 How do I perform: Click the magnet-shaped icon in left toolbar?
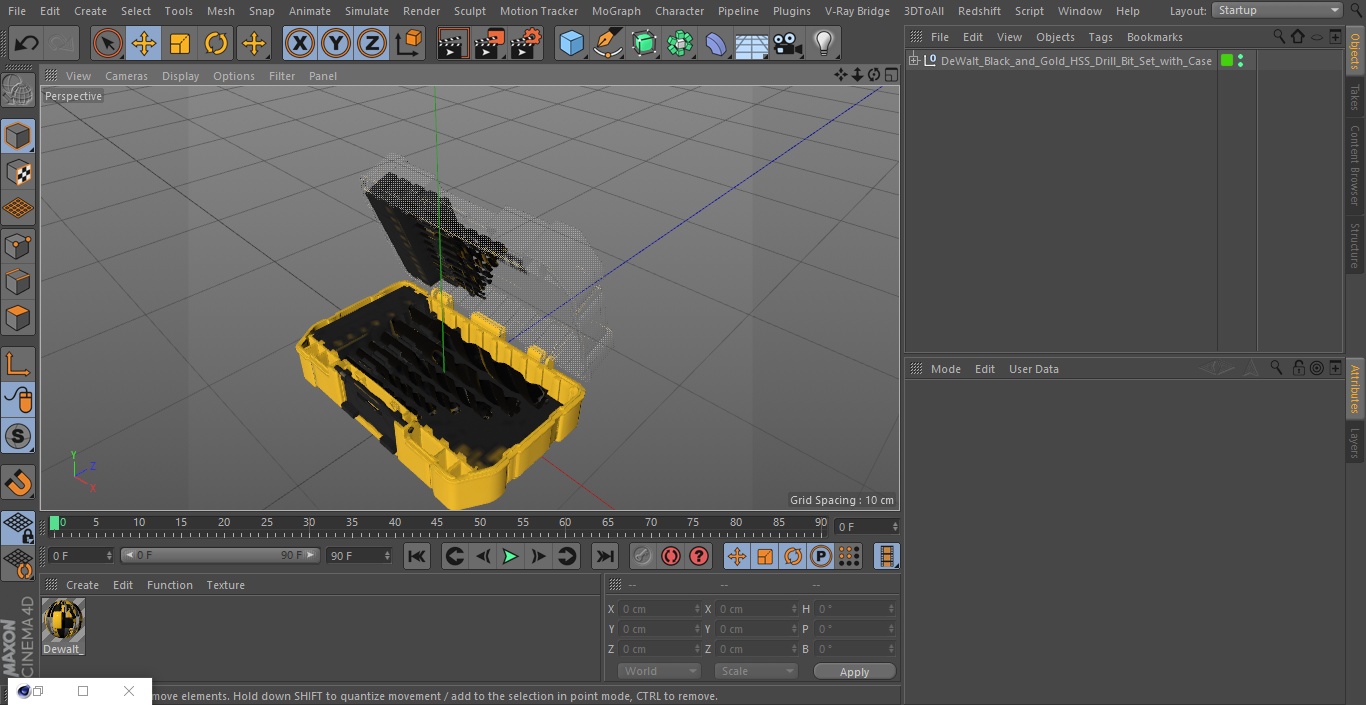[x=18, y=482]
